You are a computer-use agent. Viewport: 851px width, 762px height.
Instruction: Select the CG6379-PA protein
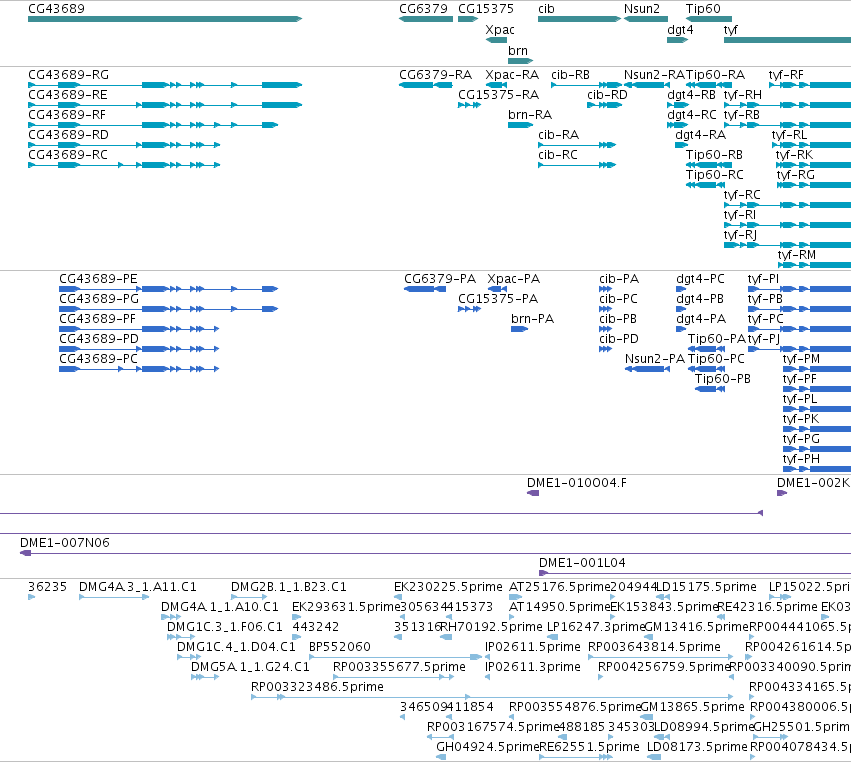(x=425, y=289)
